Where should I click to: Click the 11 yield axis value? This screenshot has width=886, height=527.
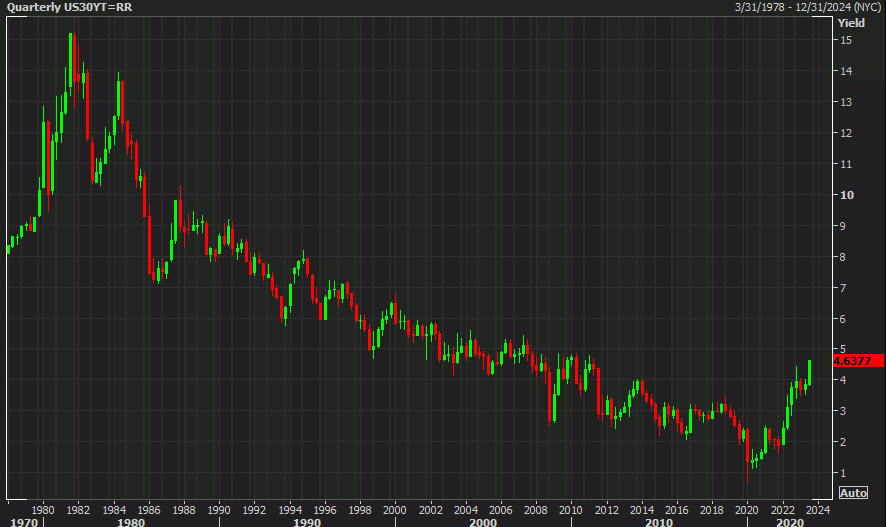[x=846, y=164]
